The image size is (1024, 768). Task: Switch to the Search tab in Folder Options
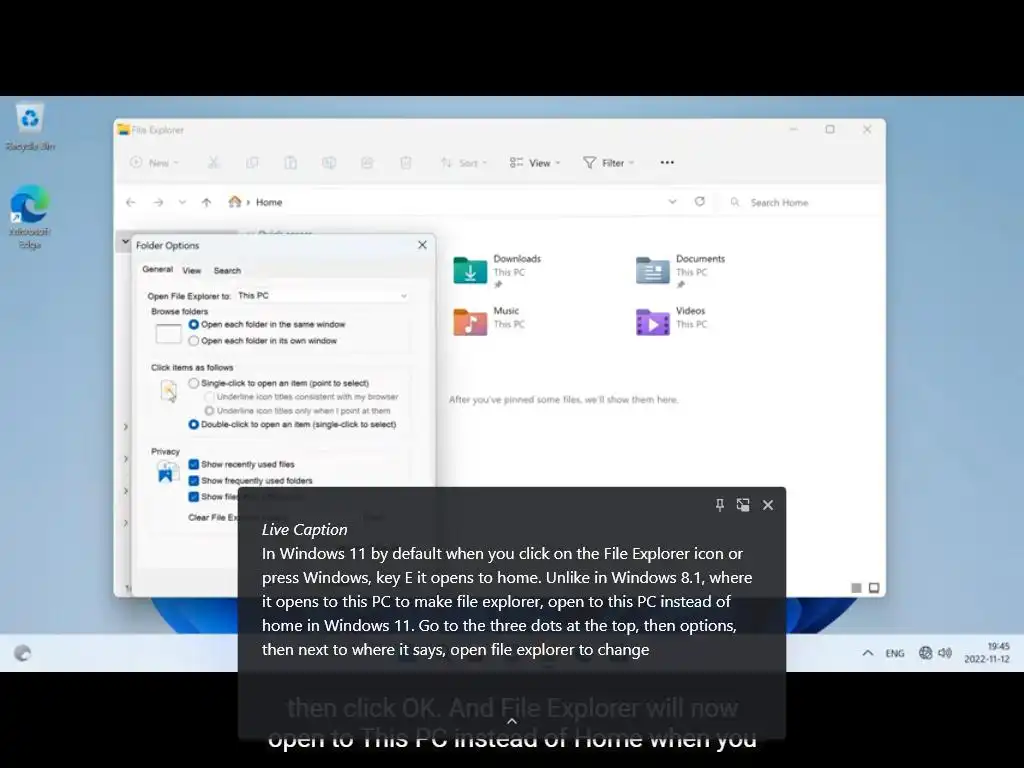pyautogui.click(x=227, y=270)
